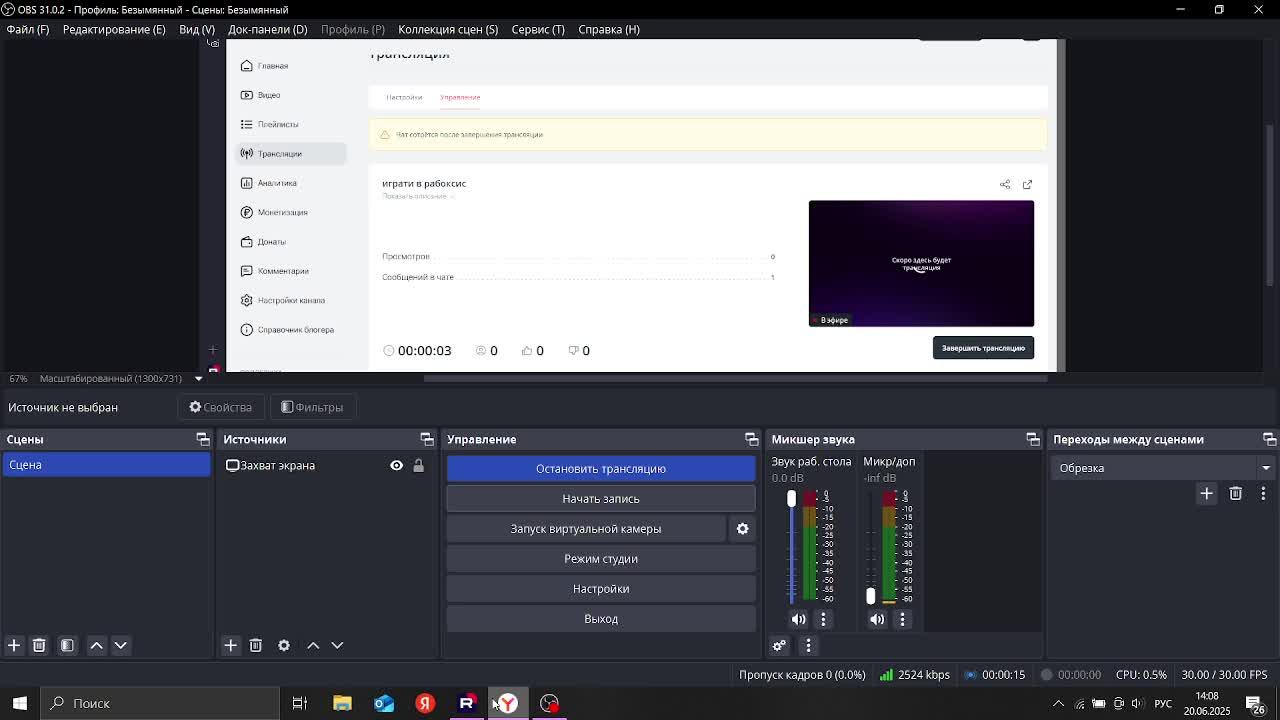The width and height of the screenshot is (1280, 720).
Task: Open Сервис menu
Action: click(538, 30)
